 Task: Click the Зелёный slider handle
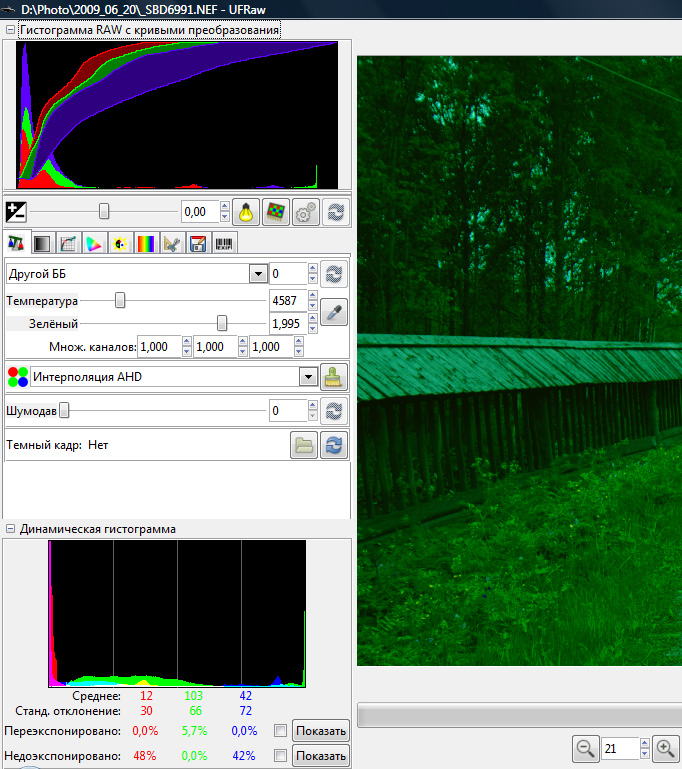pos(222,323)
